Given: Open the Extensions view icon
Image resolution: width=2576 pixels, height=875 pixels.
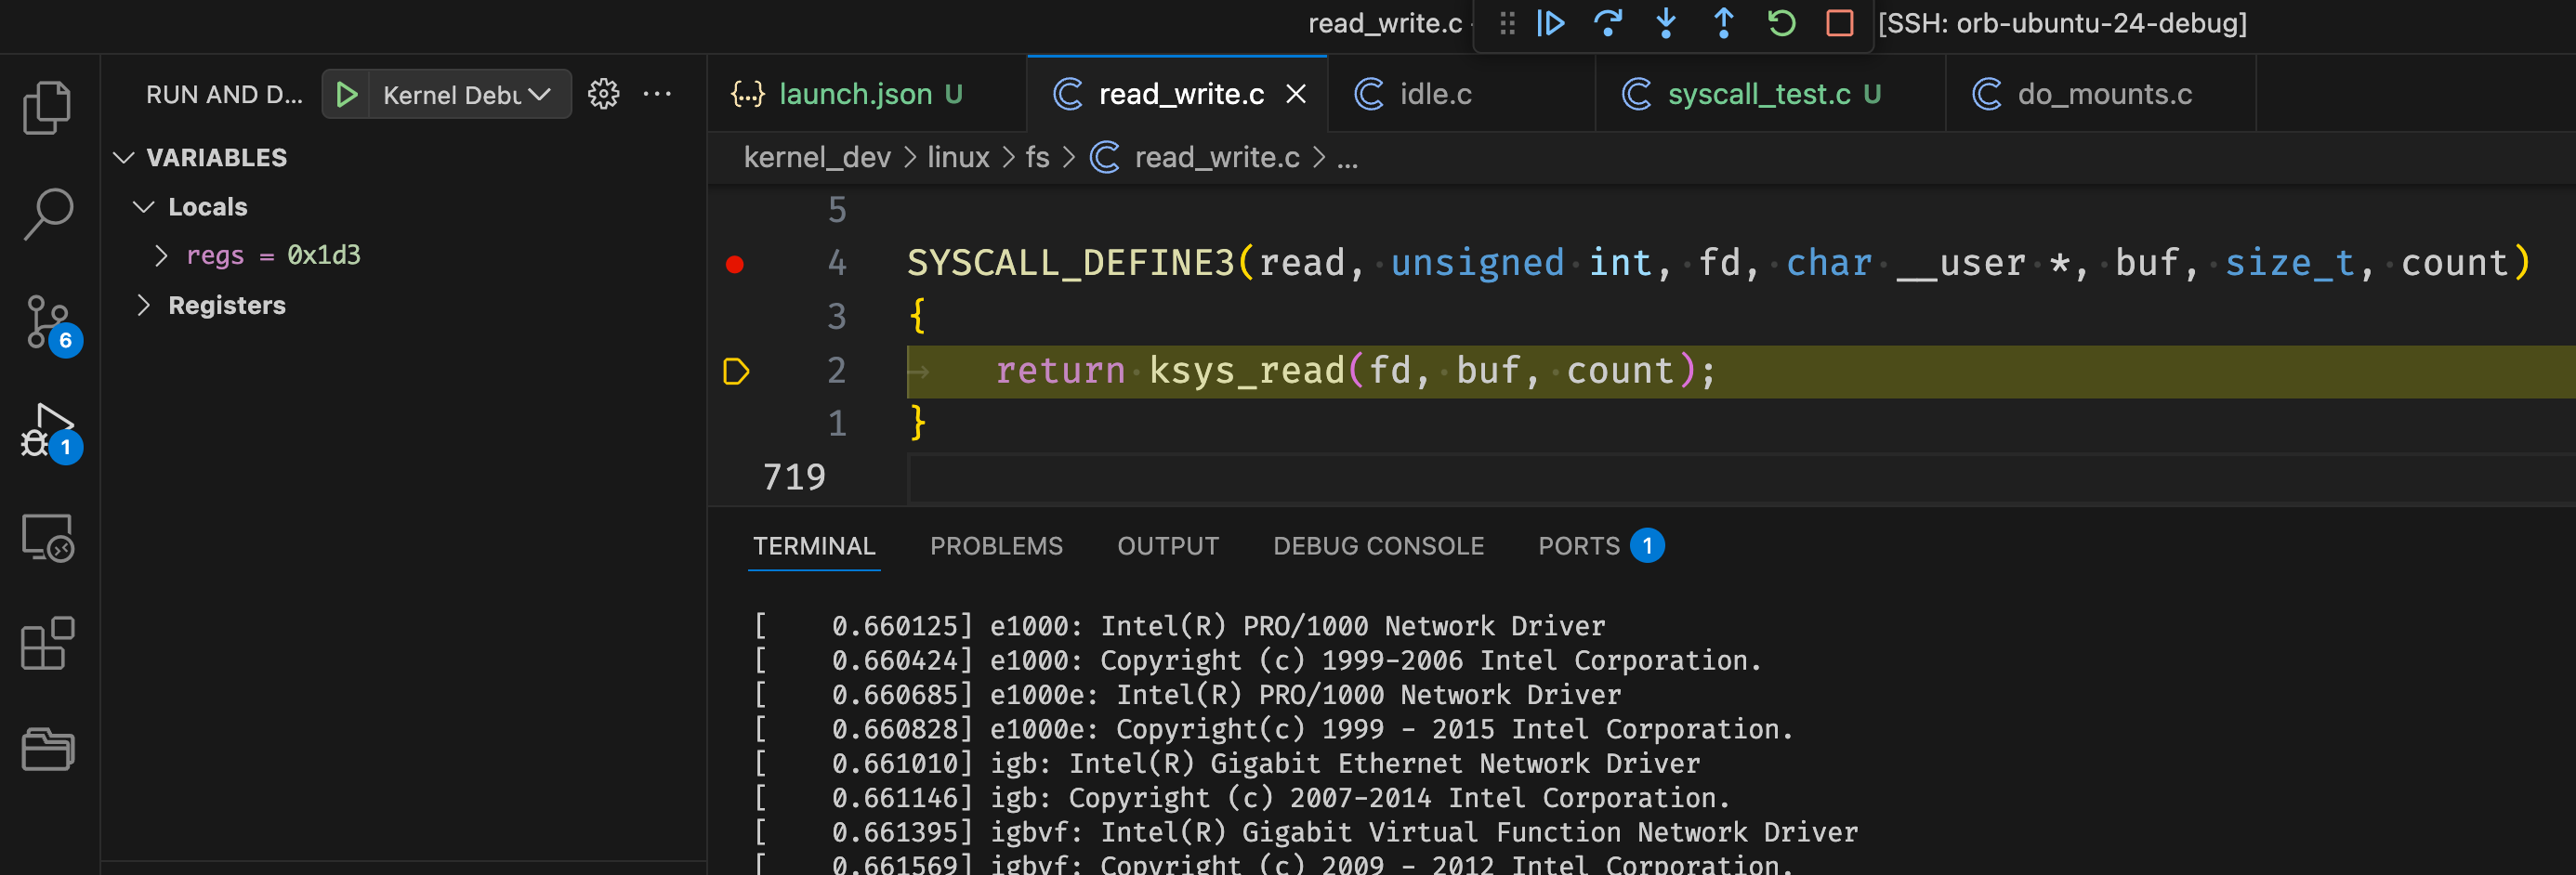Looking at the screenshot, I should point(47,644).
